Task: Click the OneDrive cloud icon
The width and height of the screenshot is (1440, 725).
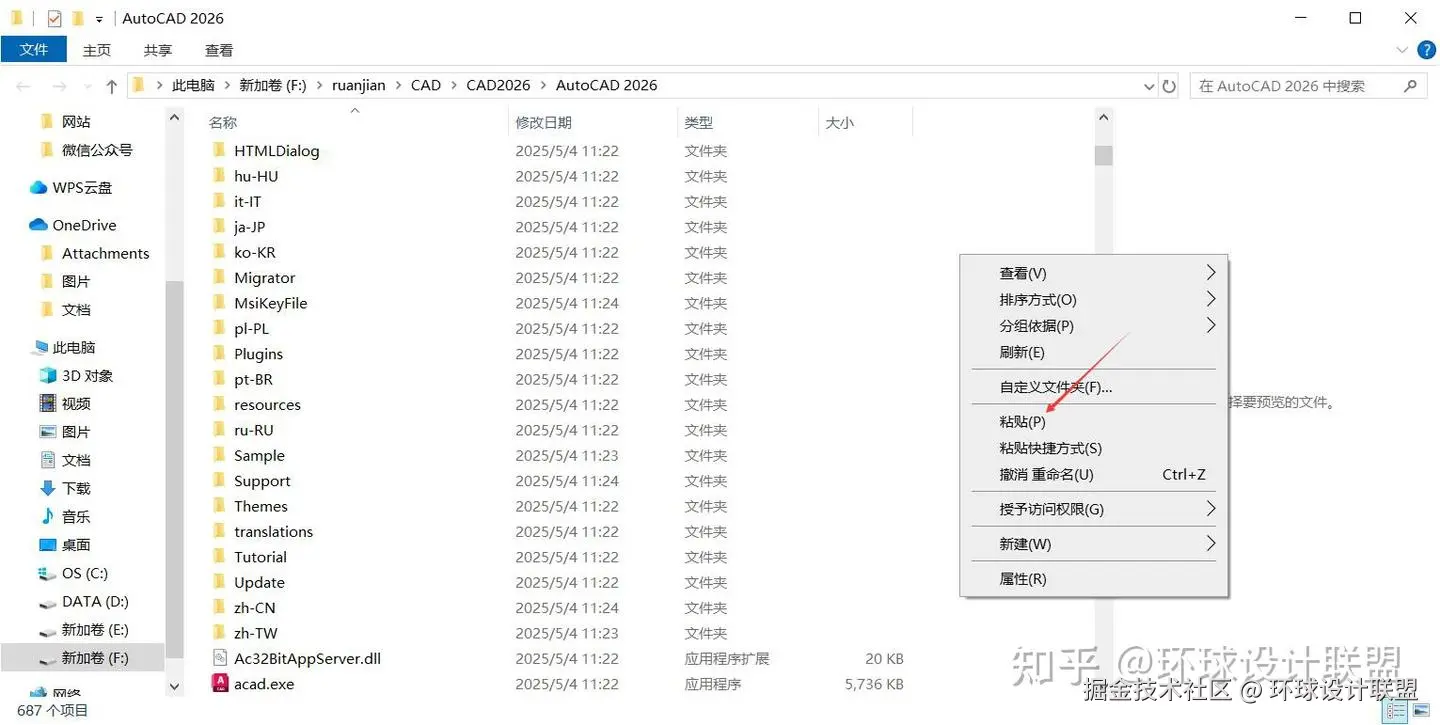Action: click(39, 225)
